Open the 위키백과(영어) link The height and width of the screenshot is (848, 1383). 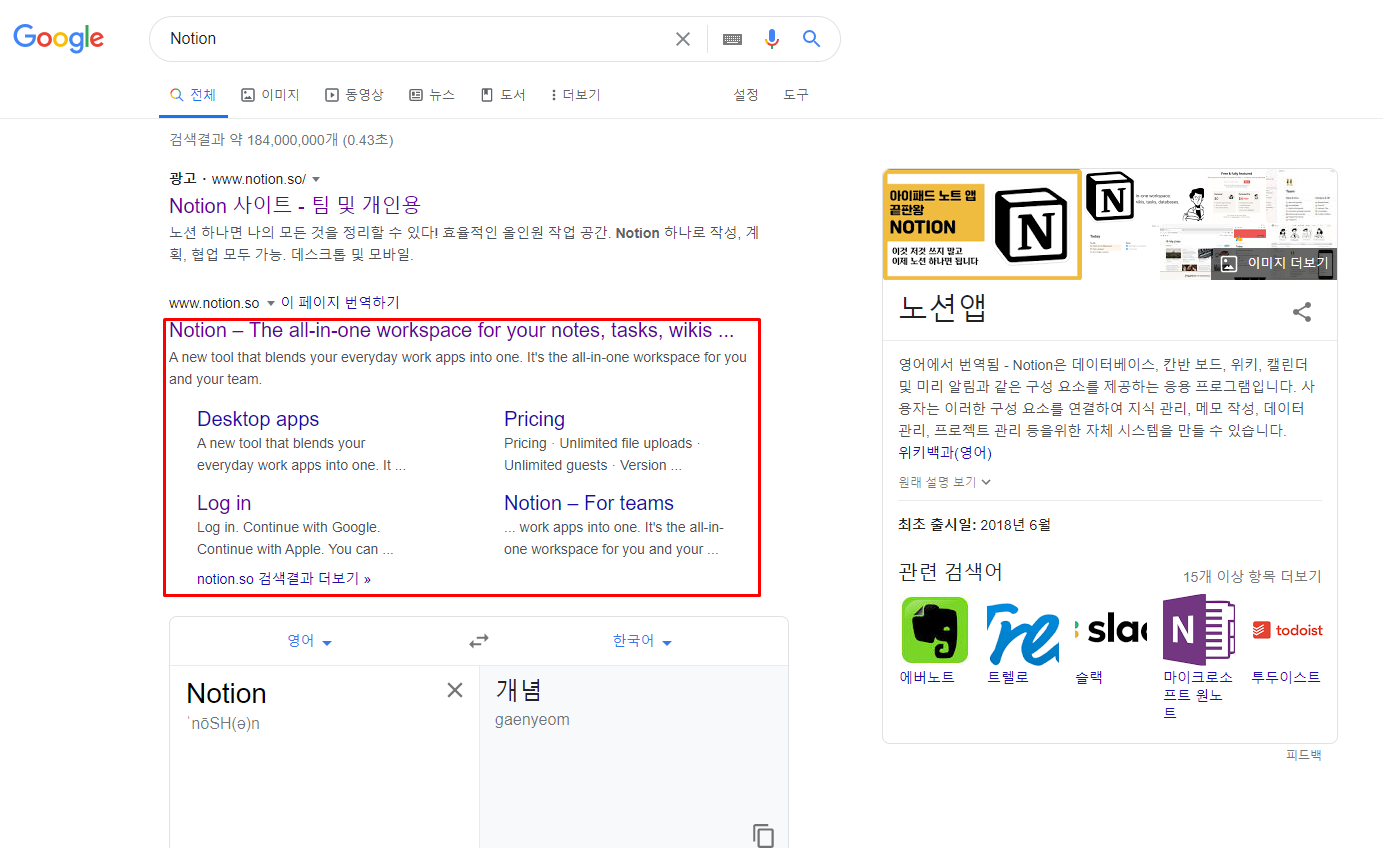tap(945, 453)
